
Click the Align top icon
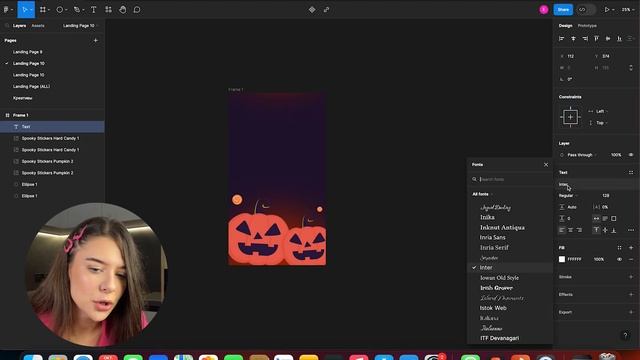click(x=596, y=38)
